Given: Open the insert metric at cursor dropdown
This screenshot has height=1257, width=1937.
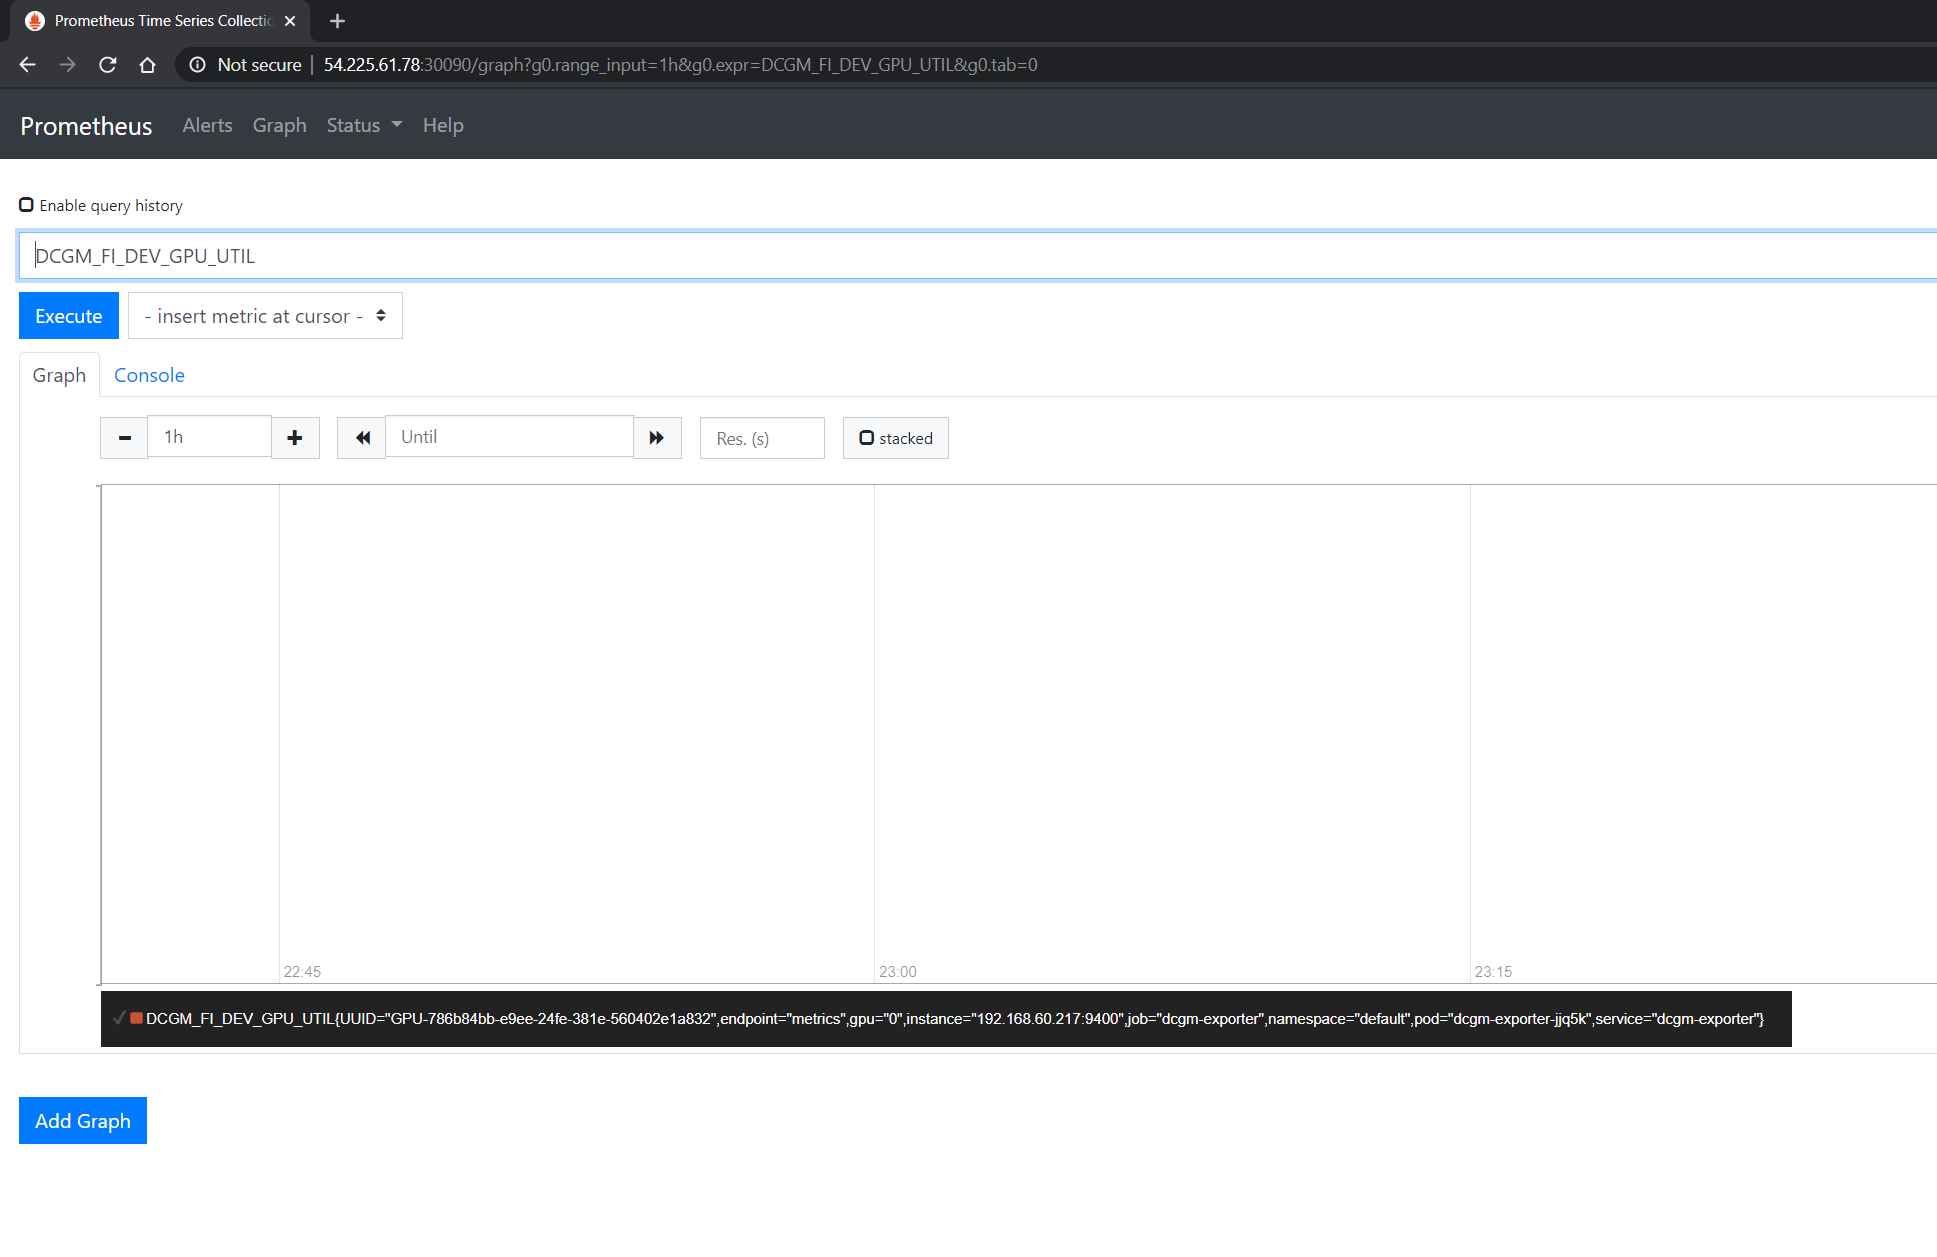Looking at the screenshot, I should click(265, 316).
